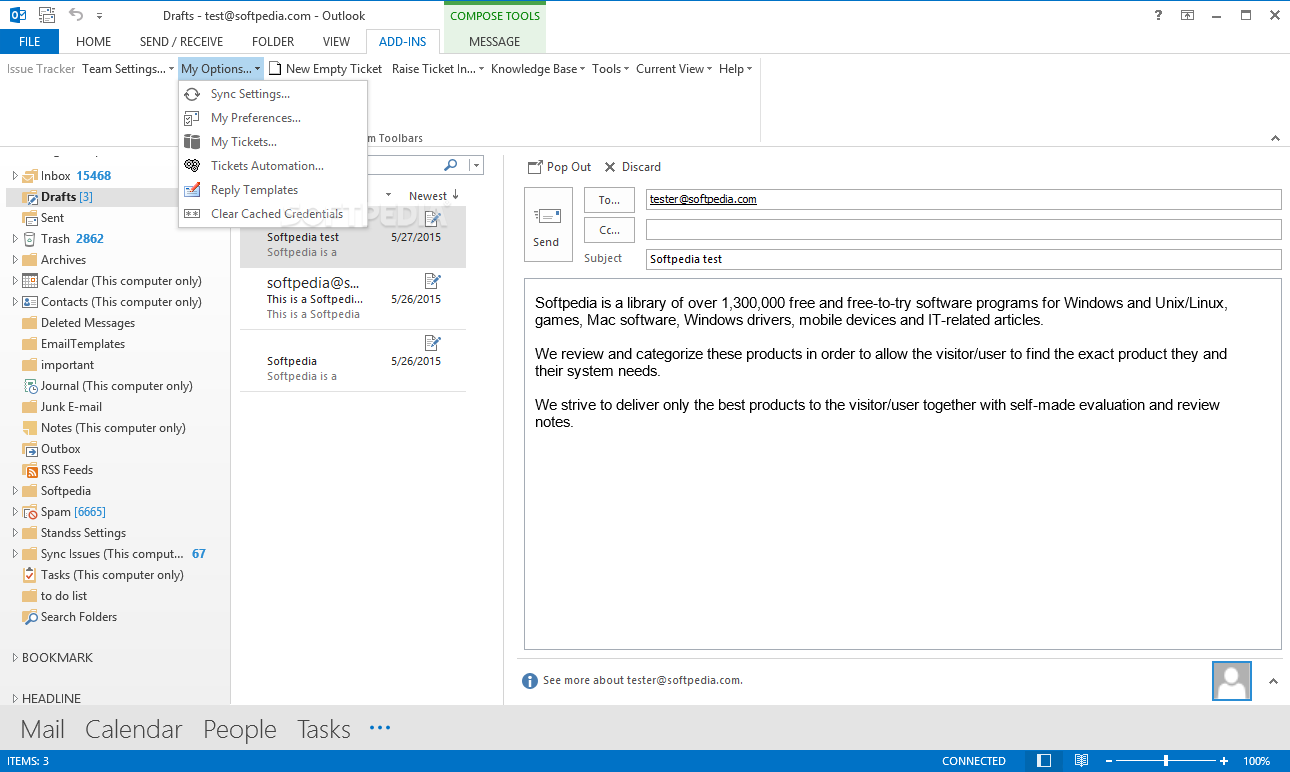Click the Send/Receive quick access icon
1290x772 pixels.
point(46,15)
